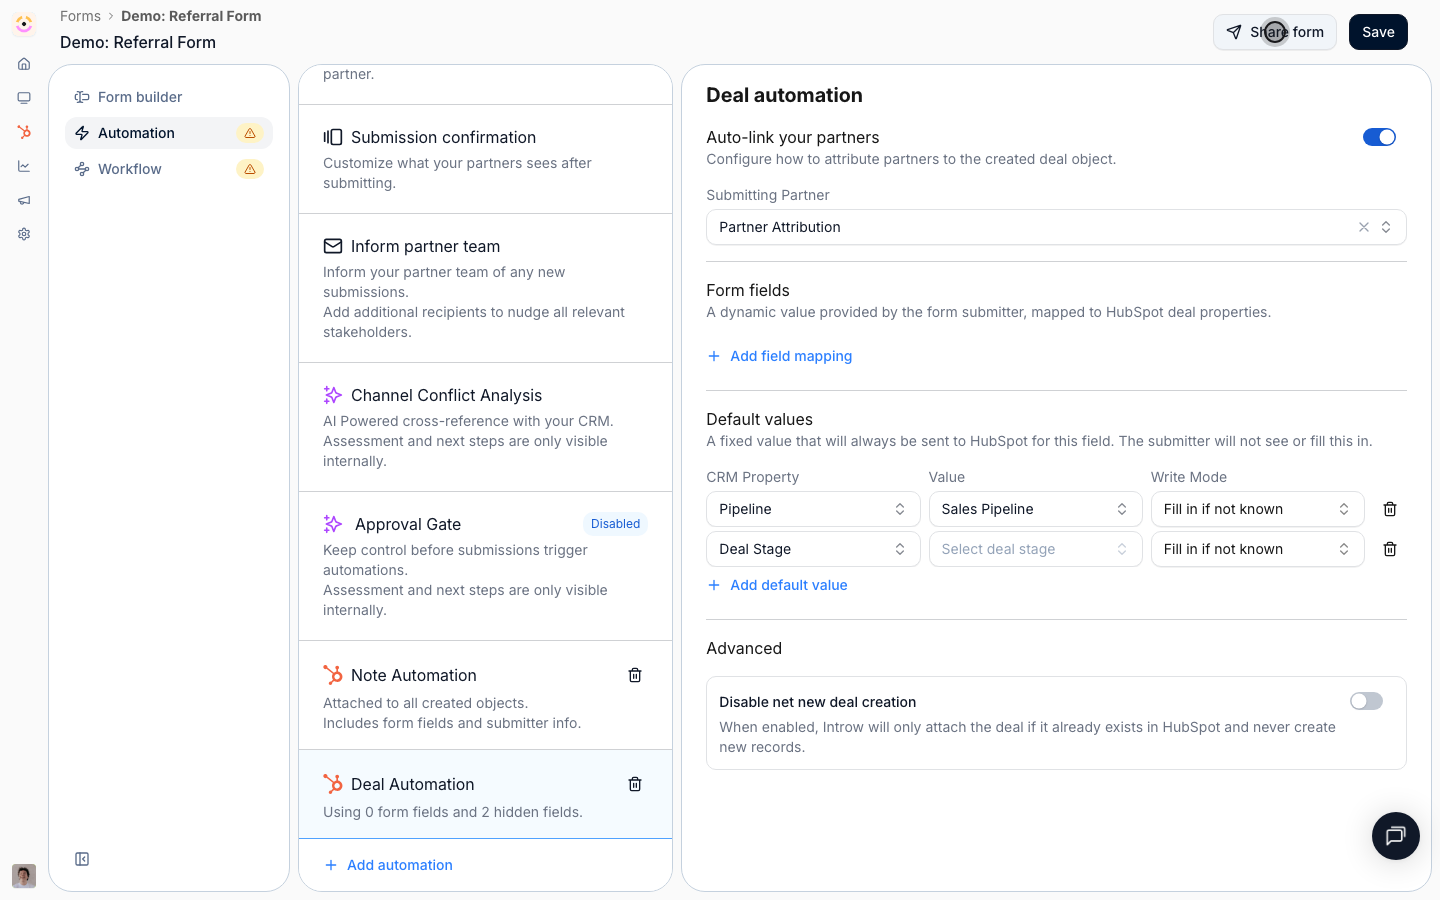Select Channel Conflict Analysis automation

click(x=485, y=427)
